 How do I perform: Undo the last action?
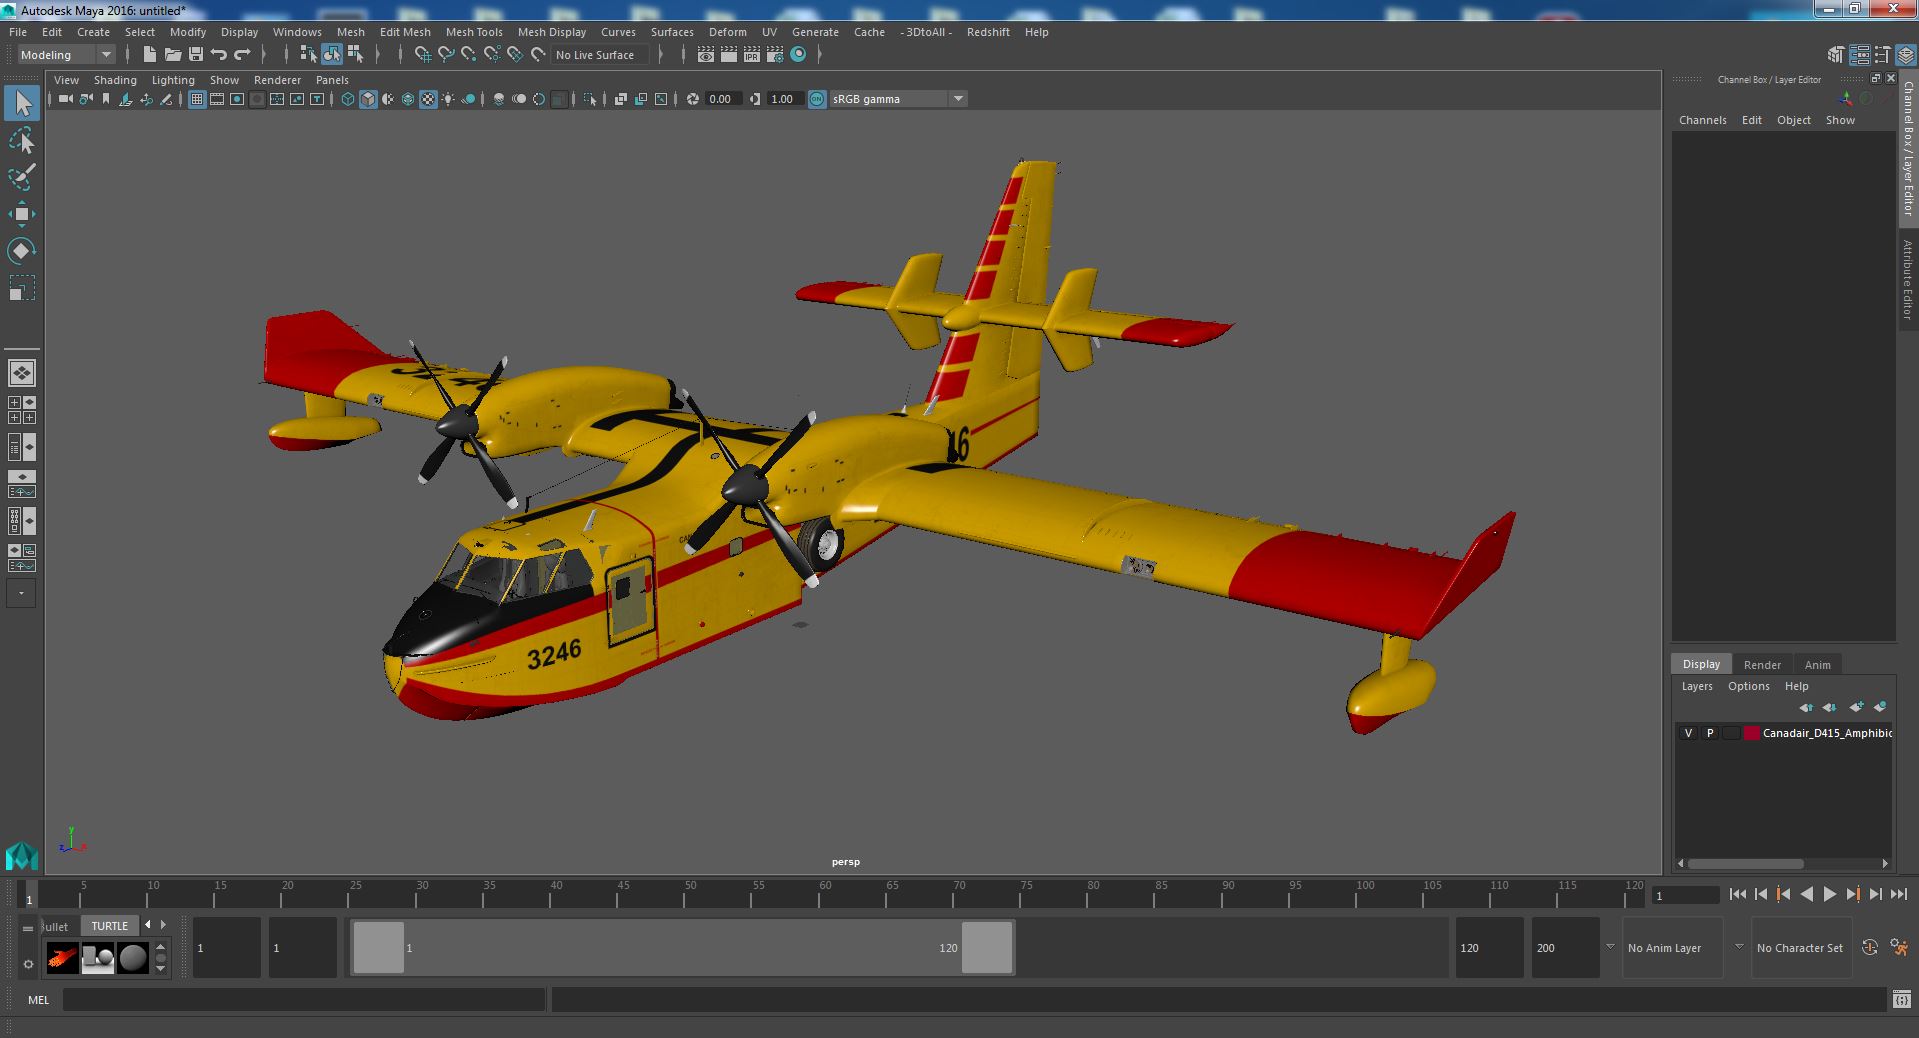219,55
